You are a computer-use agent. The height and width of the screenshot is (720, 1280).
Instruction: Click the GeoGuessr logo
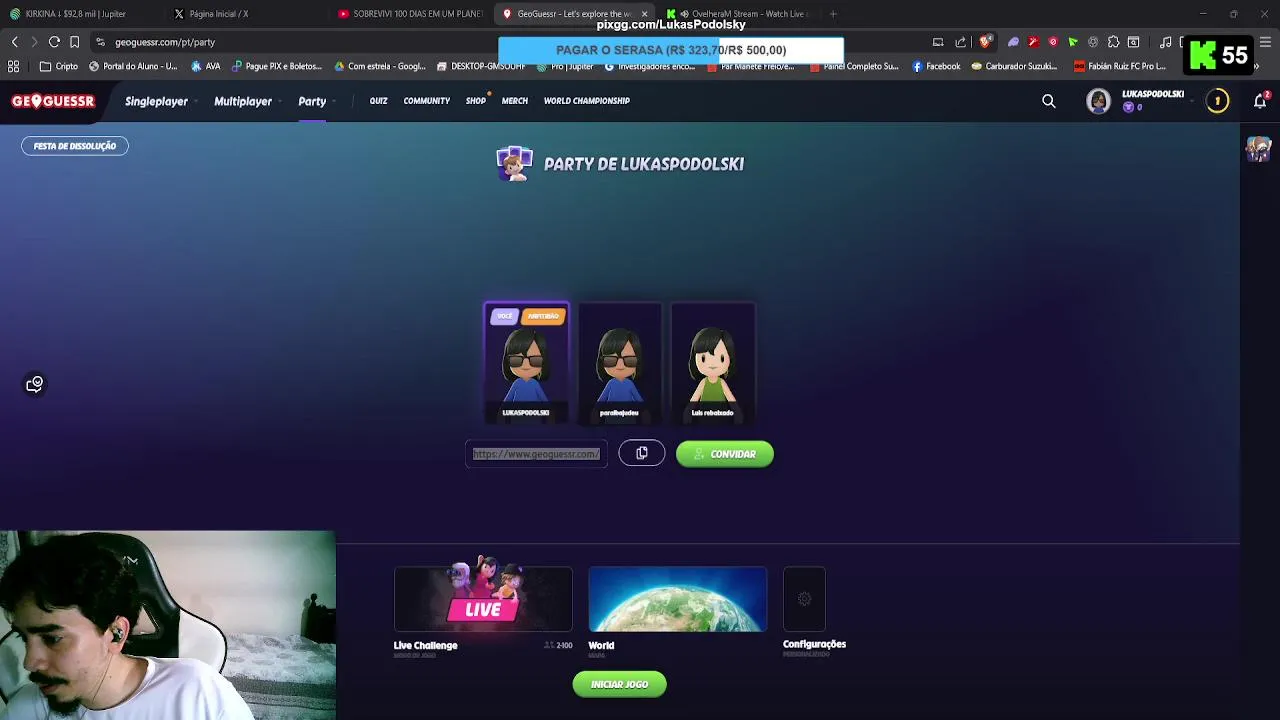53,101
